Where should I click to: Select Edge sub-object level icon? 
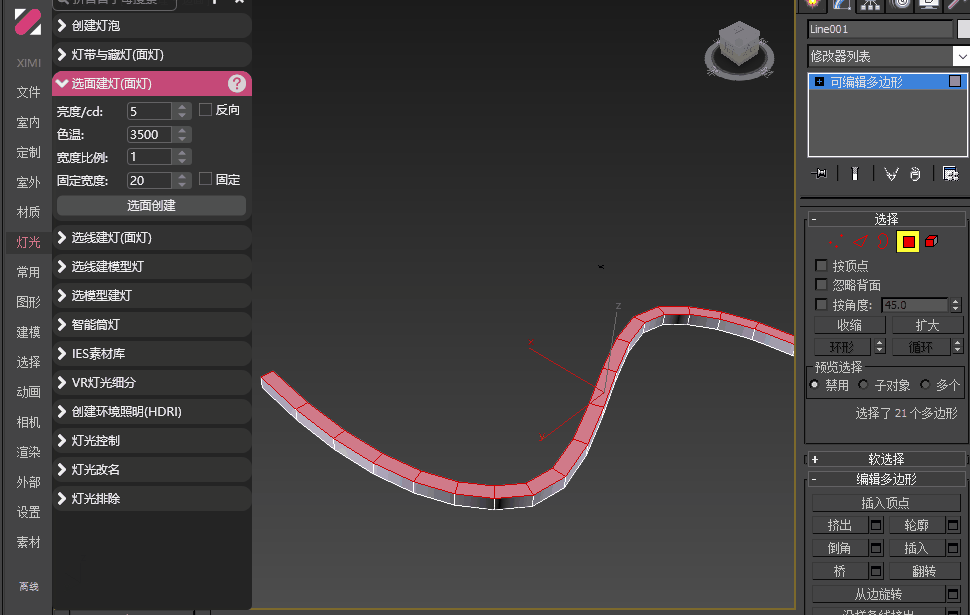(860, 242)
